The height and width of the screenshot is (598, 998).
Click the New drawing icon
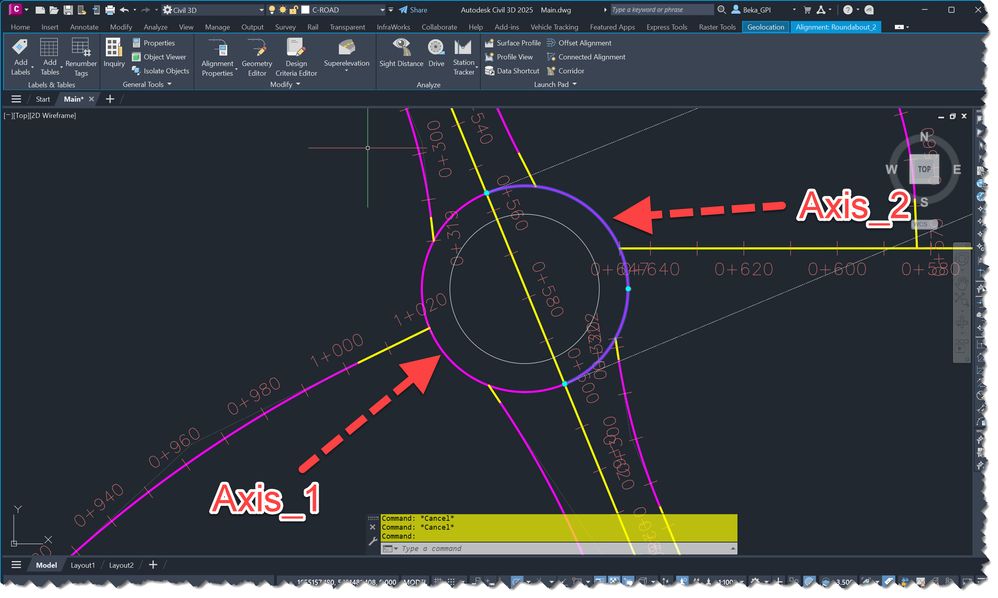(40, 10)
